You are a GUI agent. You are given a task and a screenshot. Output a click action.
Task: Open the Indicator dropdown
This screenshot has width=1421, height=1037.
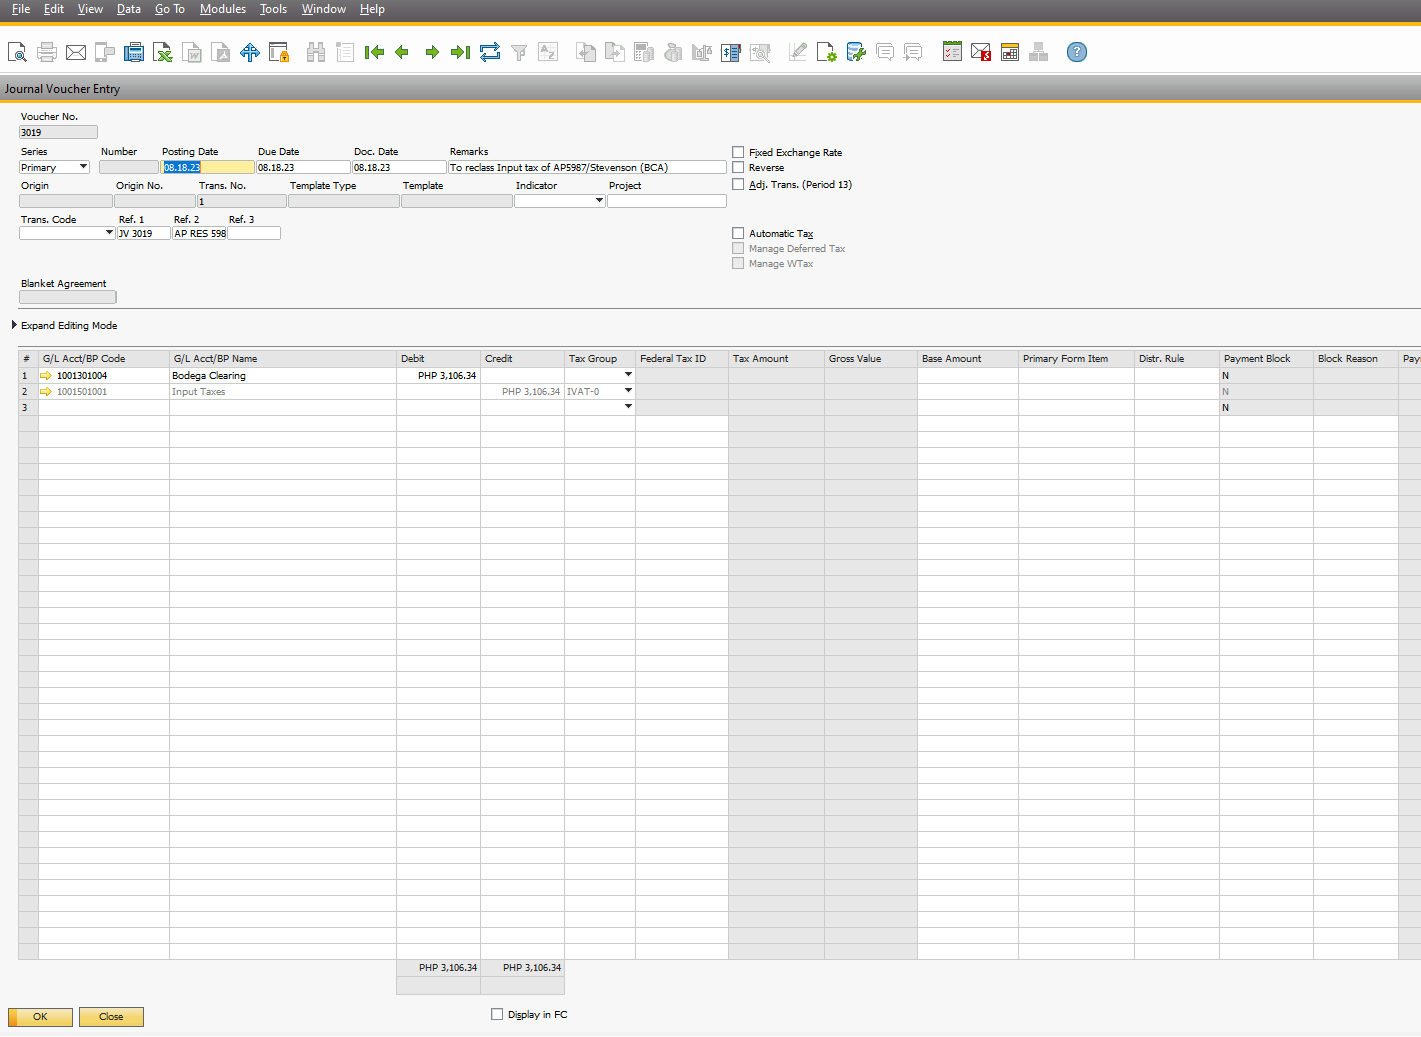pyautogui.click(x=599, y=201)
